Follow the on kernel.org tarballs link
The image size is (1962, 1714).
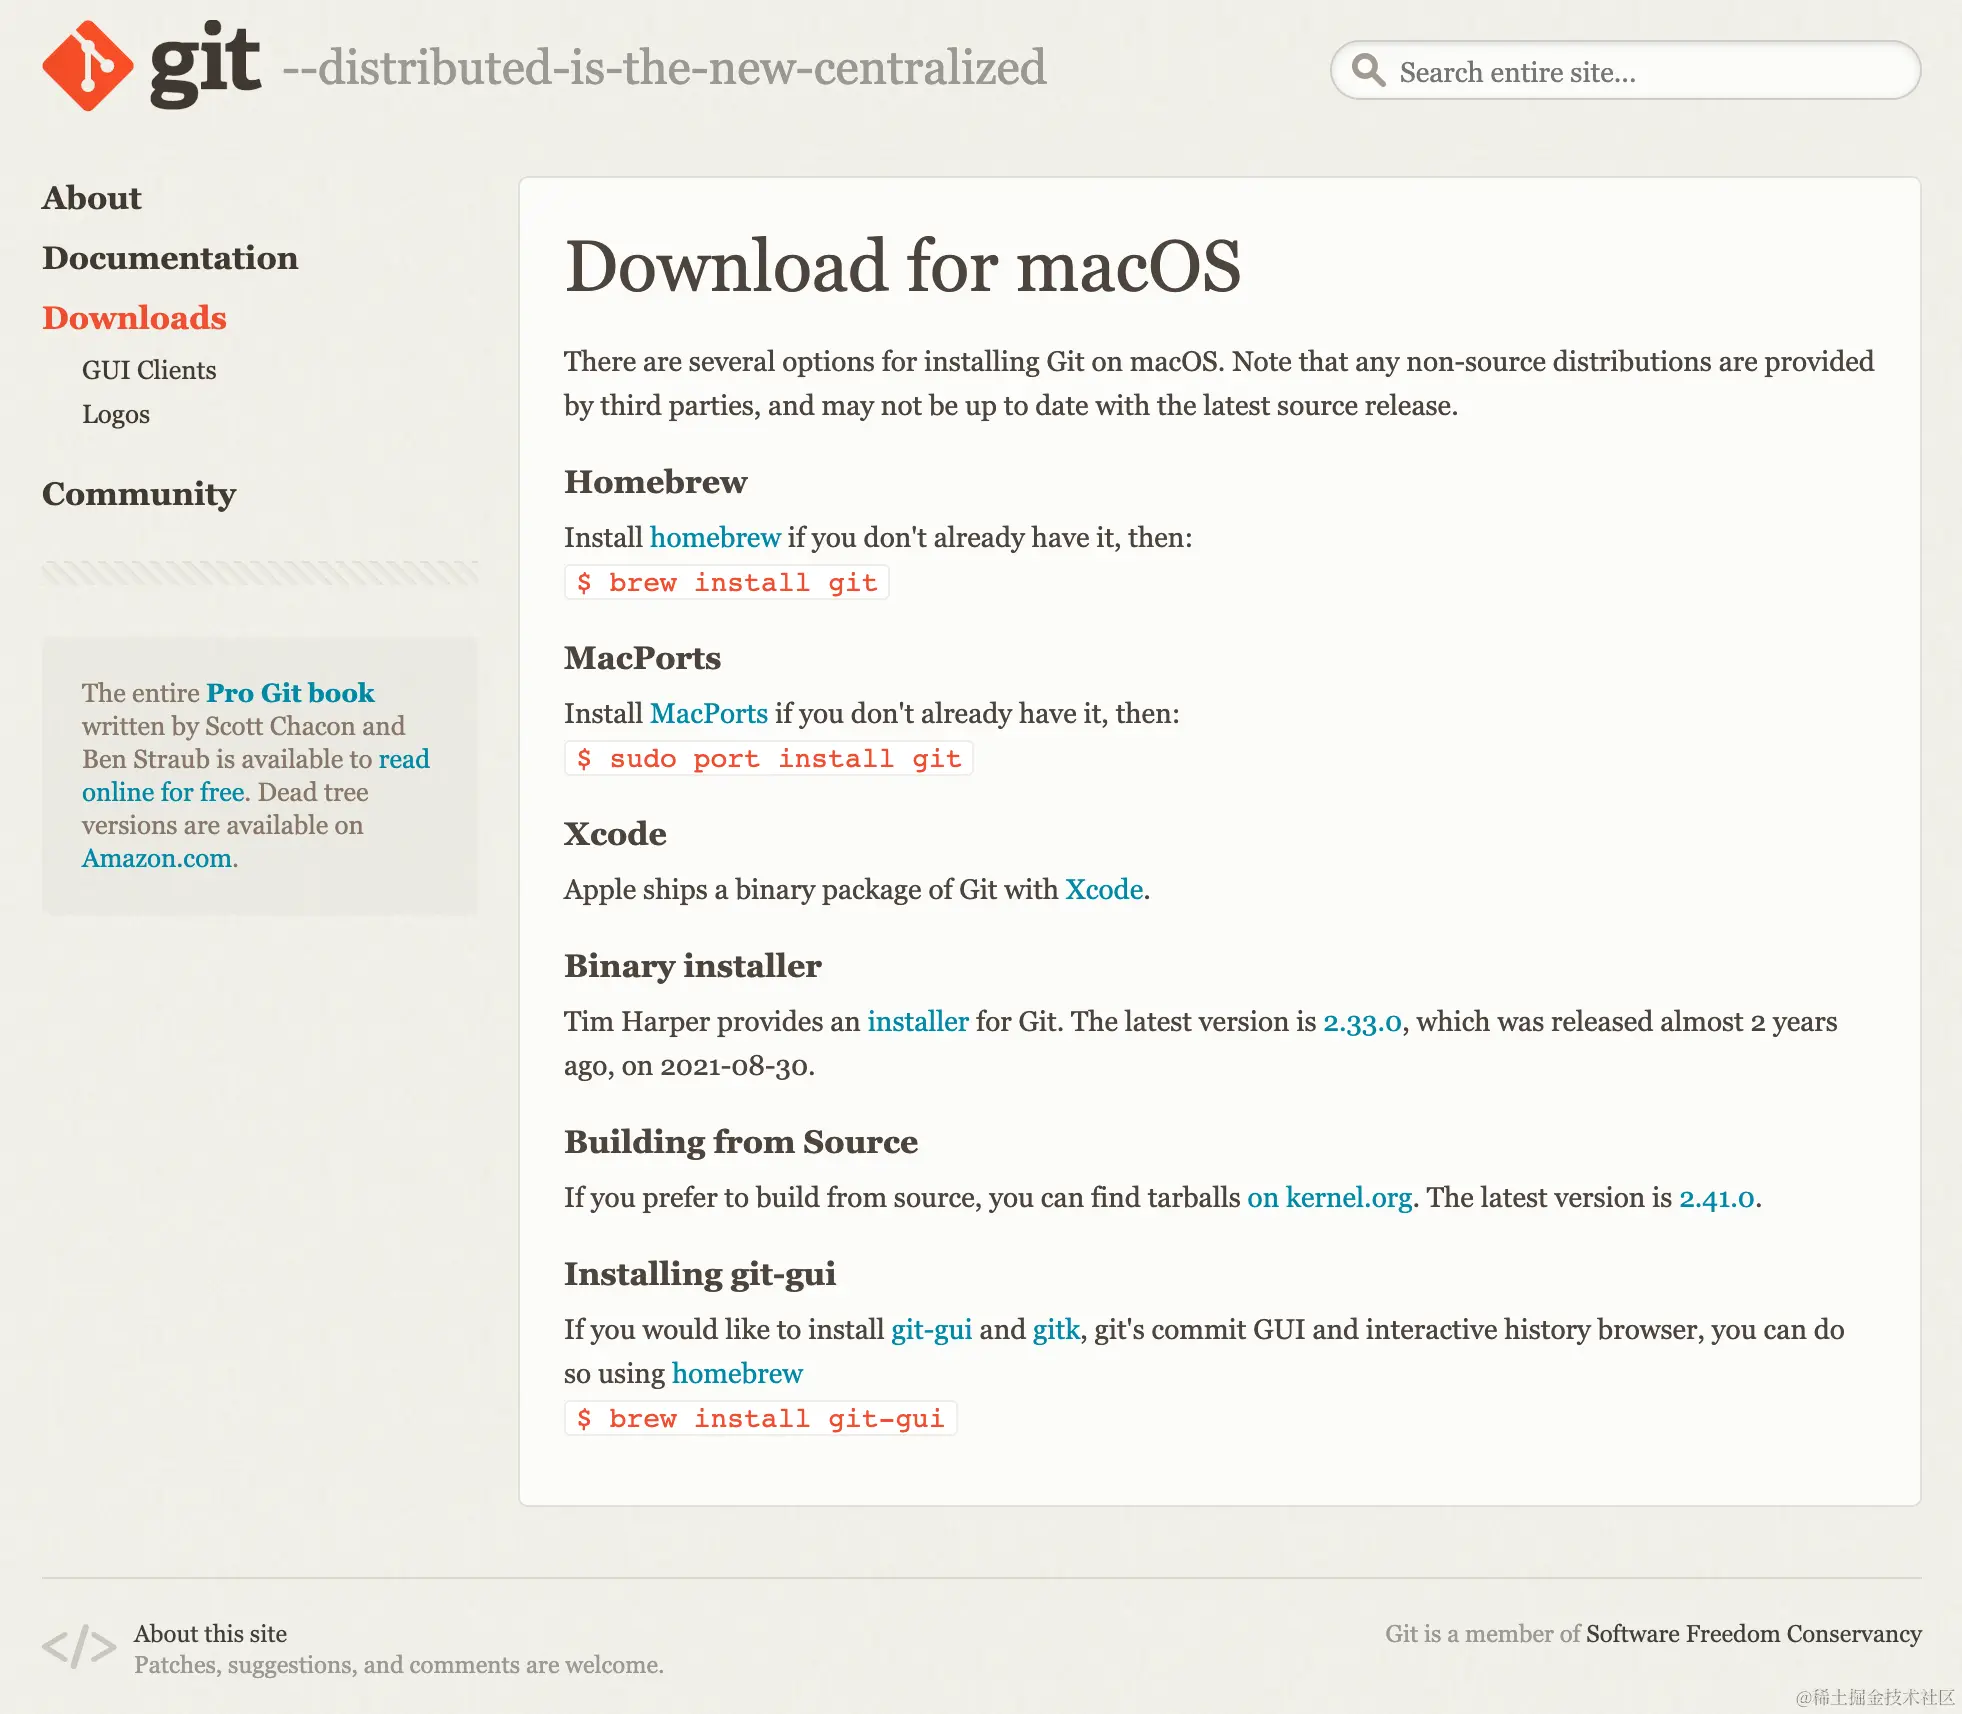point(1329,1198)
